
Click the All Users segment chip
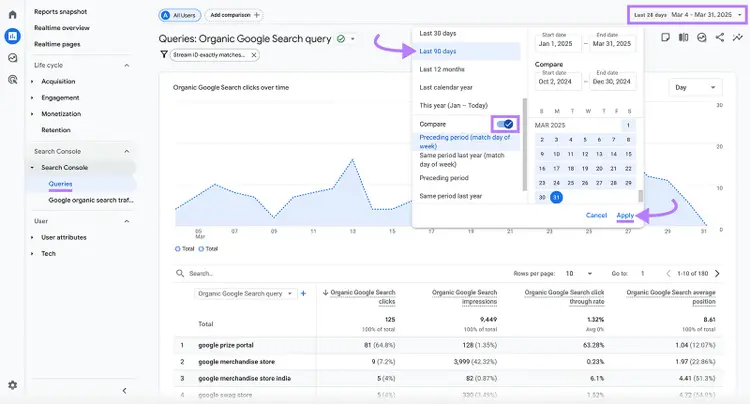click(179, 15)
